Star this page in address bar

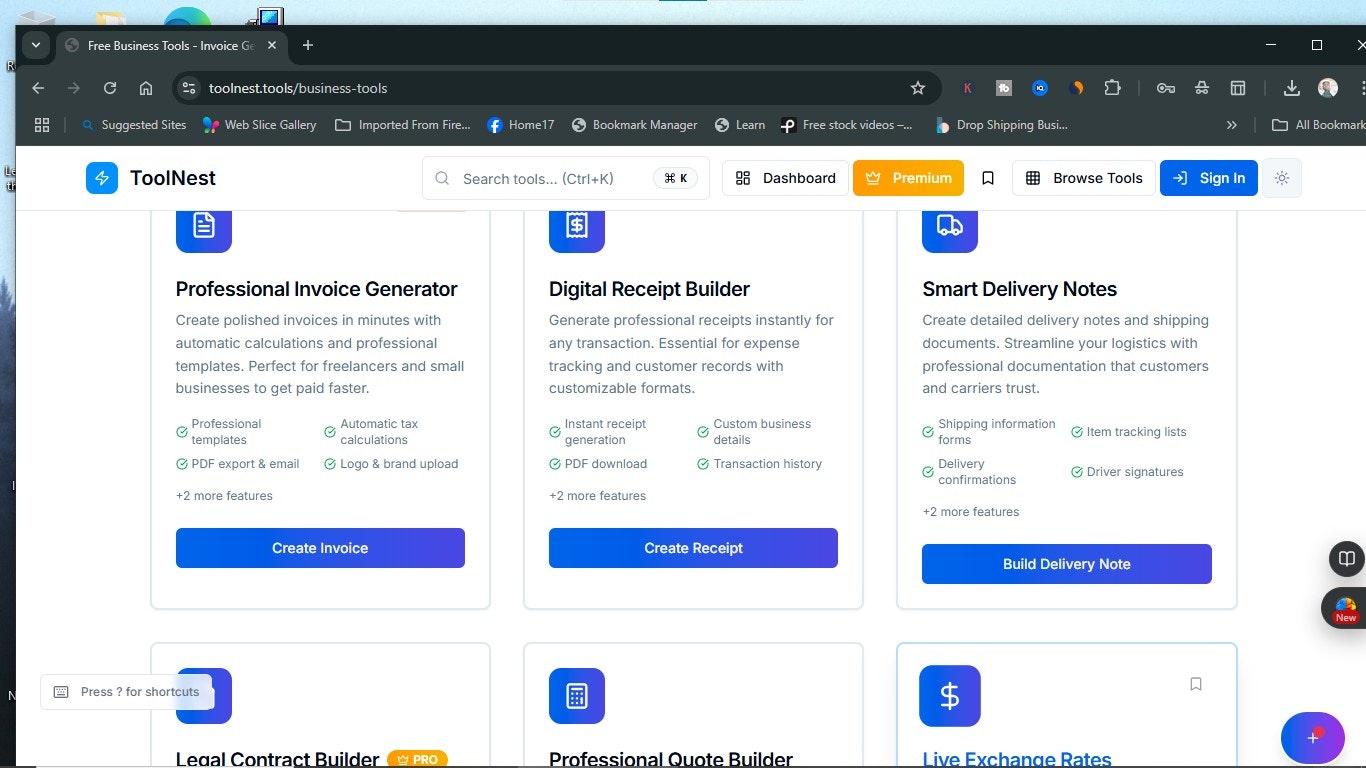point(918,88)
